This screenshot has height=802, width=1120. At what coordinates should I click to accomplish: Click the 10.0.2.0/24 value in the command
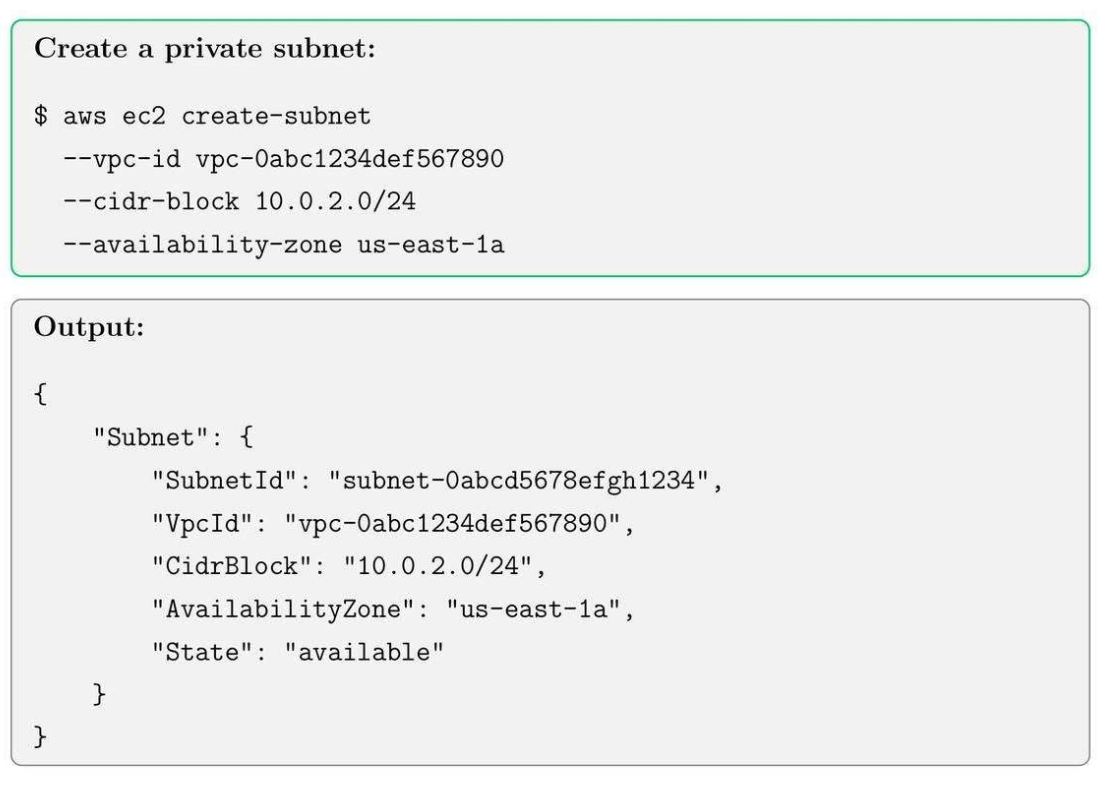pyautogui.click(x=335, y=202)
